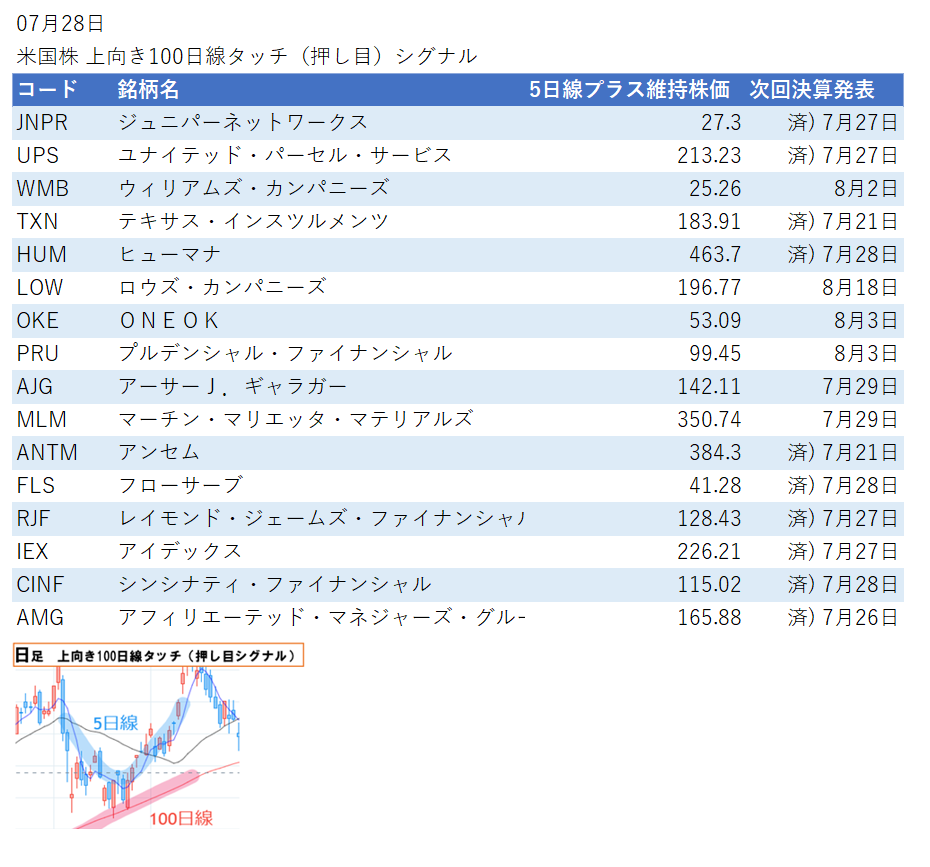The width and height of the screenshot is (930, 867).
Task: Click the name フローサーブ
Action: pos(180,486)
